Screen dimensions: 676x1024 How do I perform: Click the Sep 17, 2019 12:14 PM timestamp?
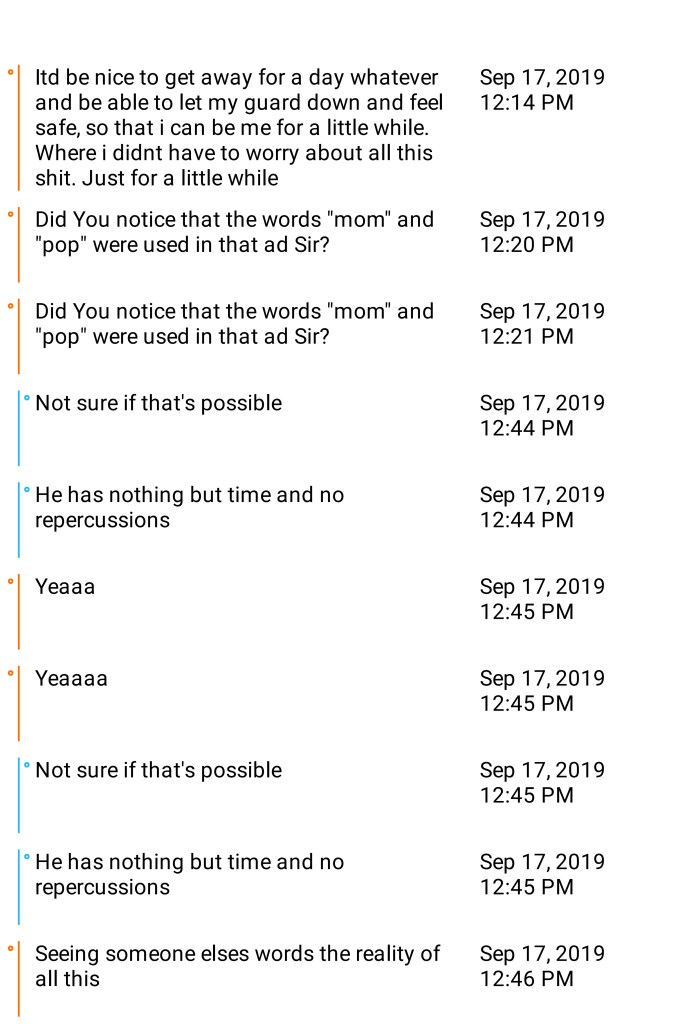[x=542, y=90]
